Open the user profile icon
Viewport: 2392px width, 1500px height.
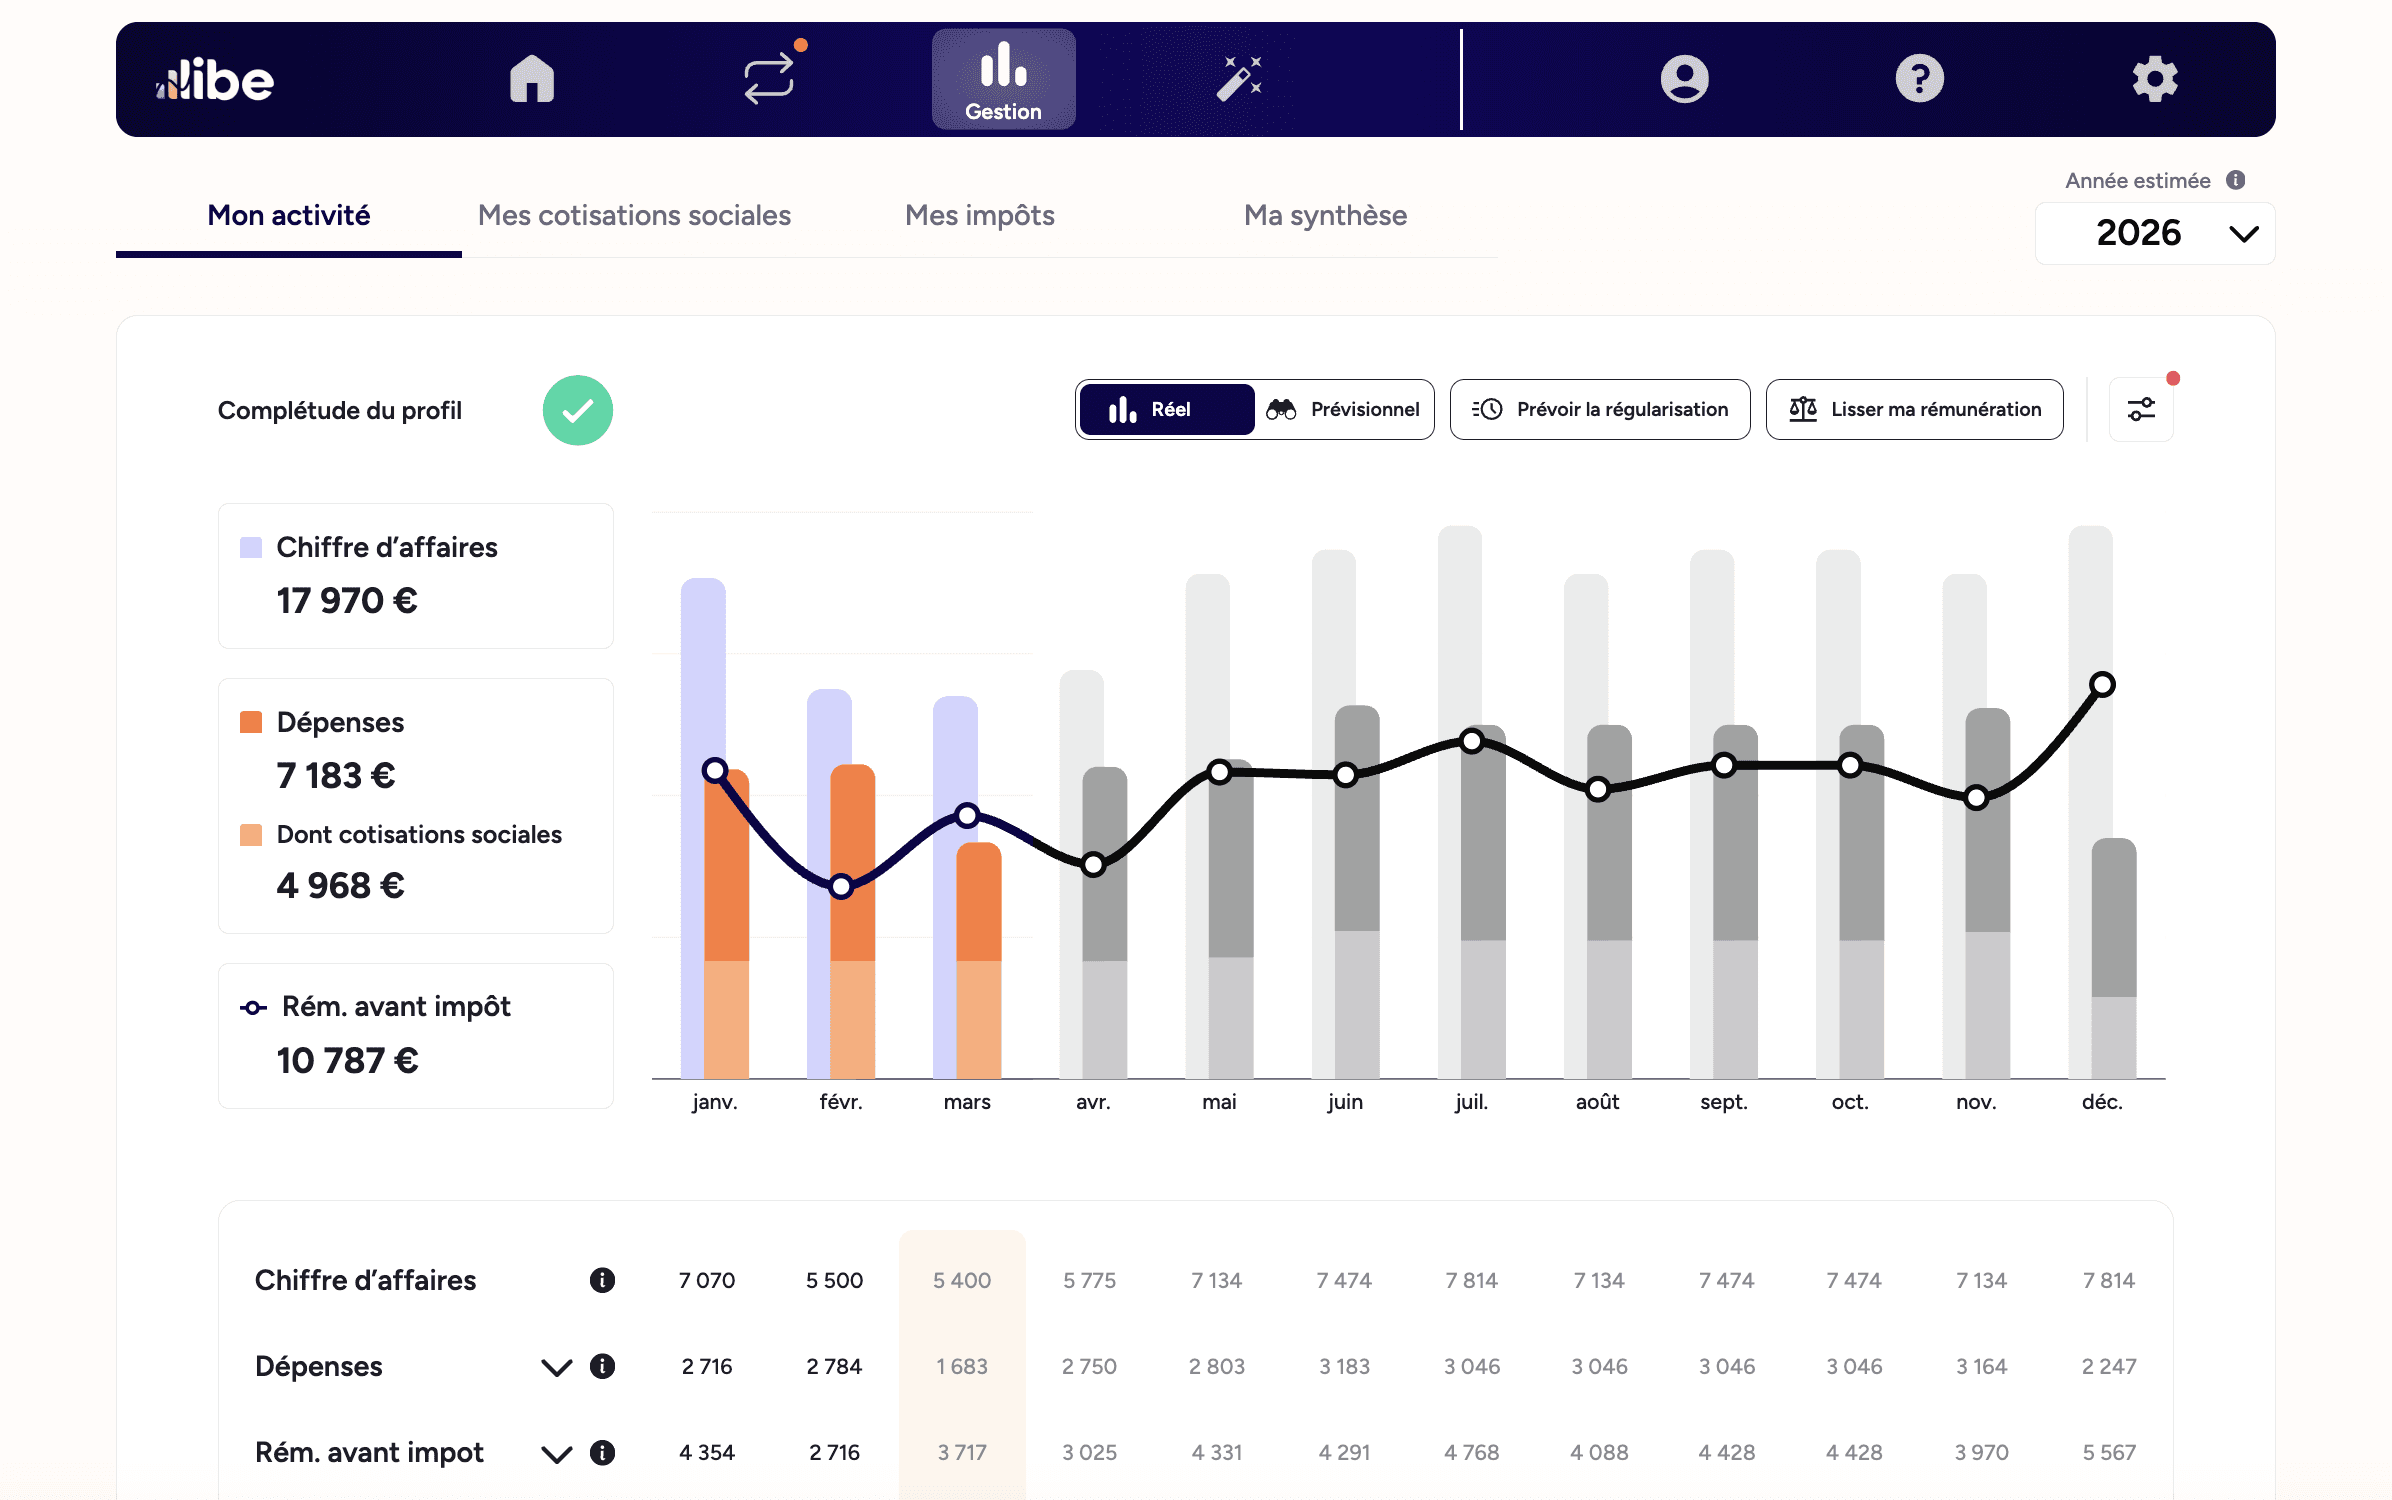tap(1684, 79)
